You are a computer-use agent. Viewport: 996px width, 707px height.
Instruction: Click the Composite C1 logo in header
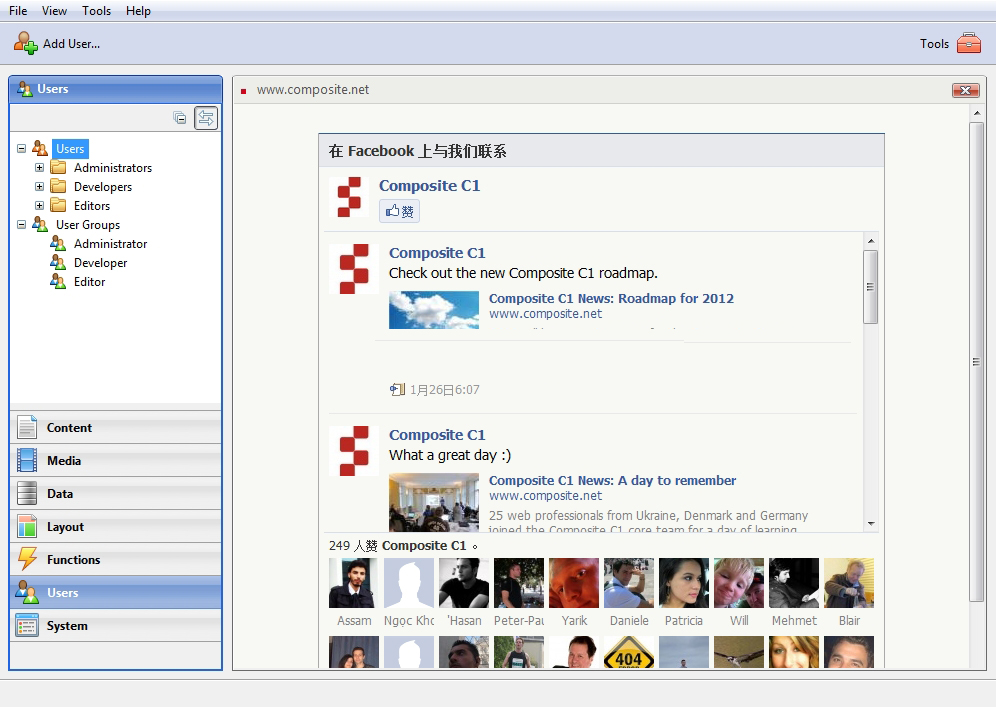349,197
